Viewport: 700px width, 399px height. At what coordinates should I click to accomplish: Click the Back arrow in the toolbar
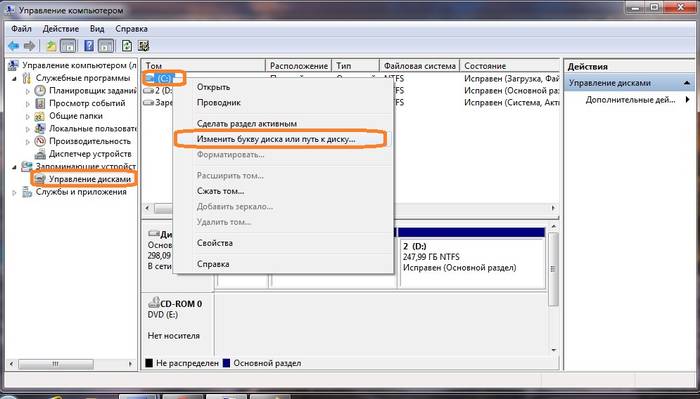pyautogui.click(x=14, y=46)
